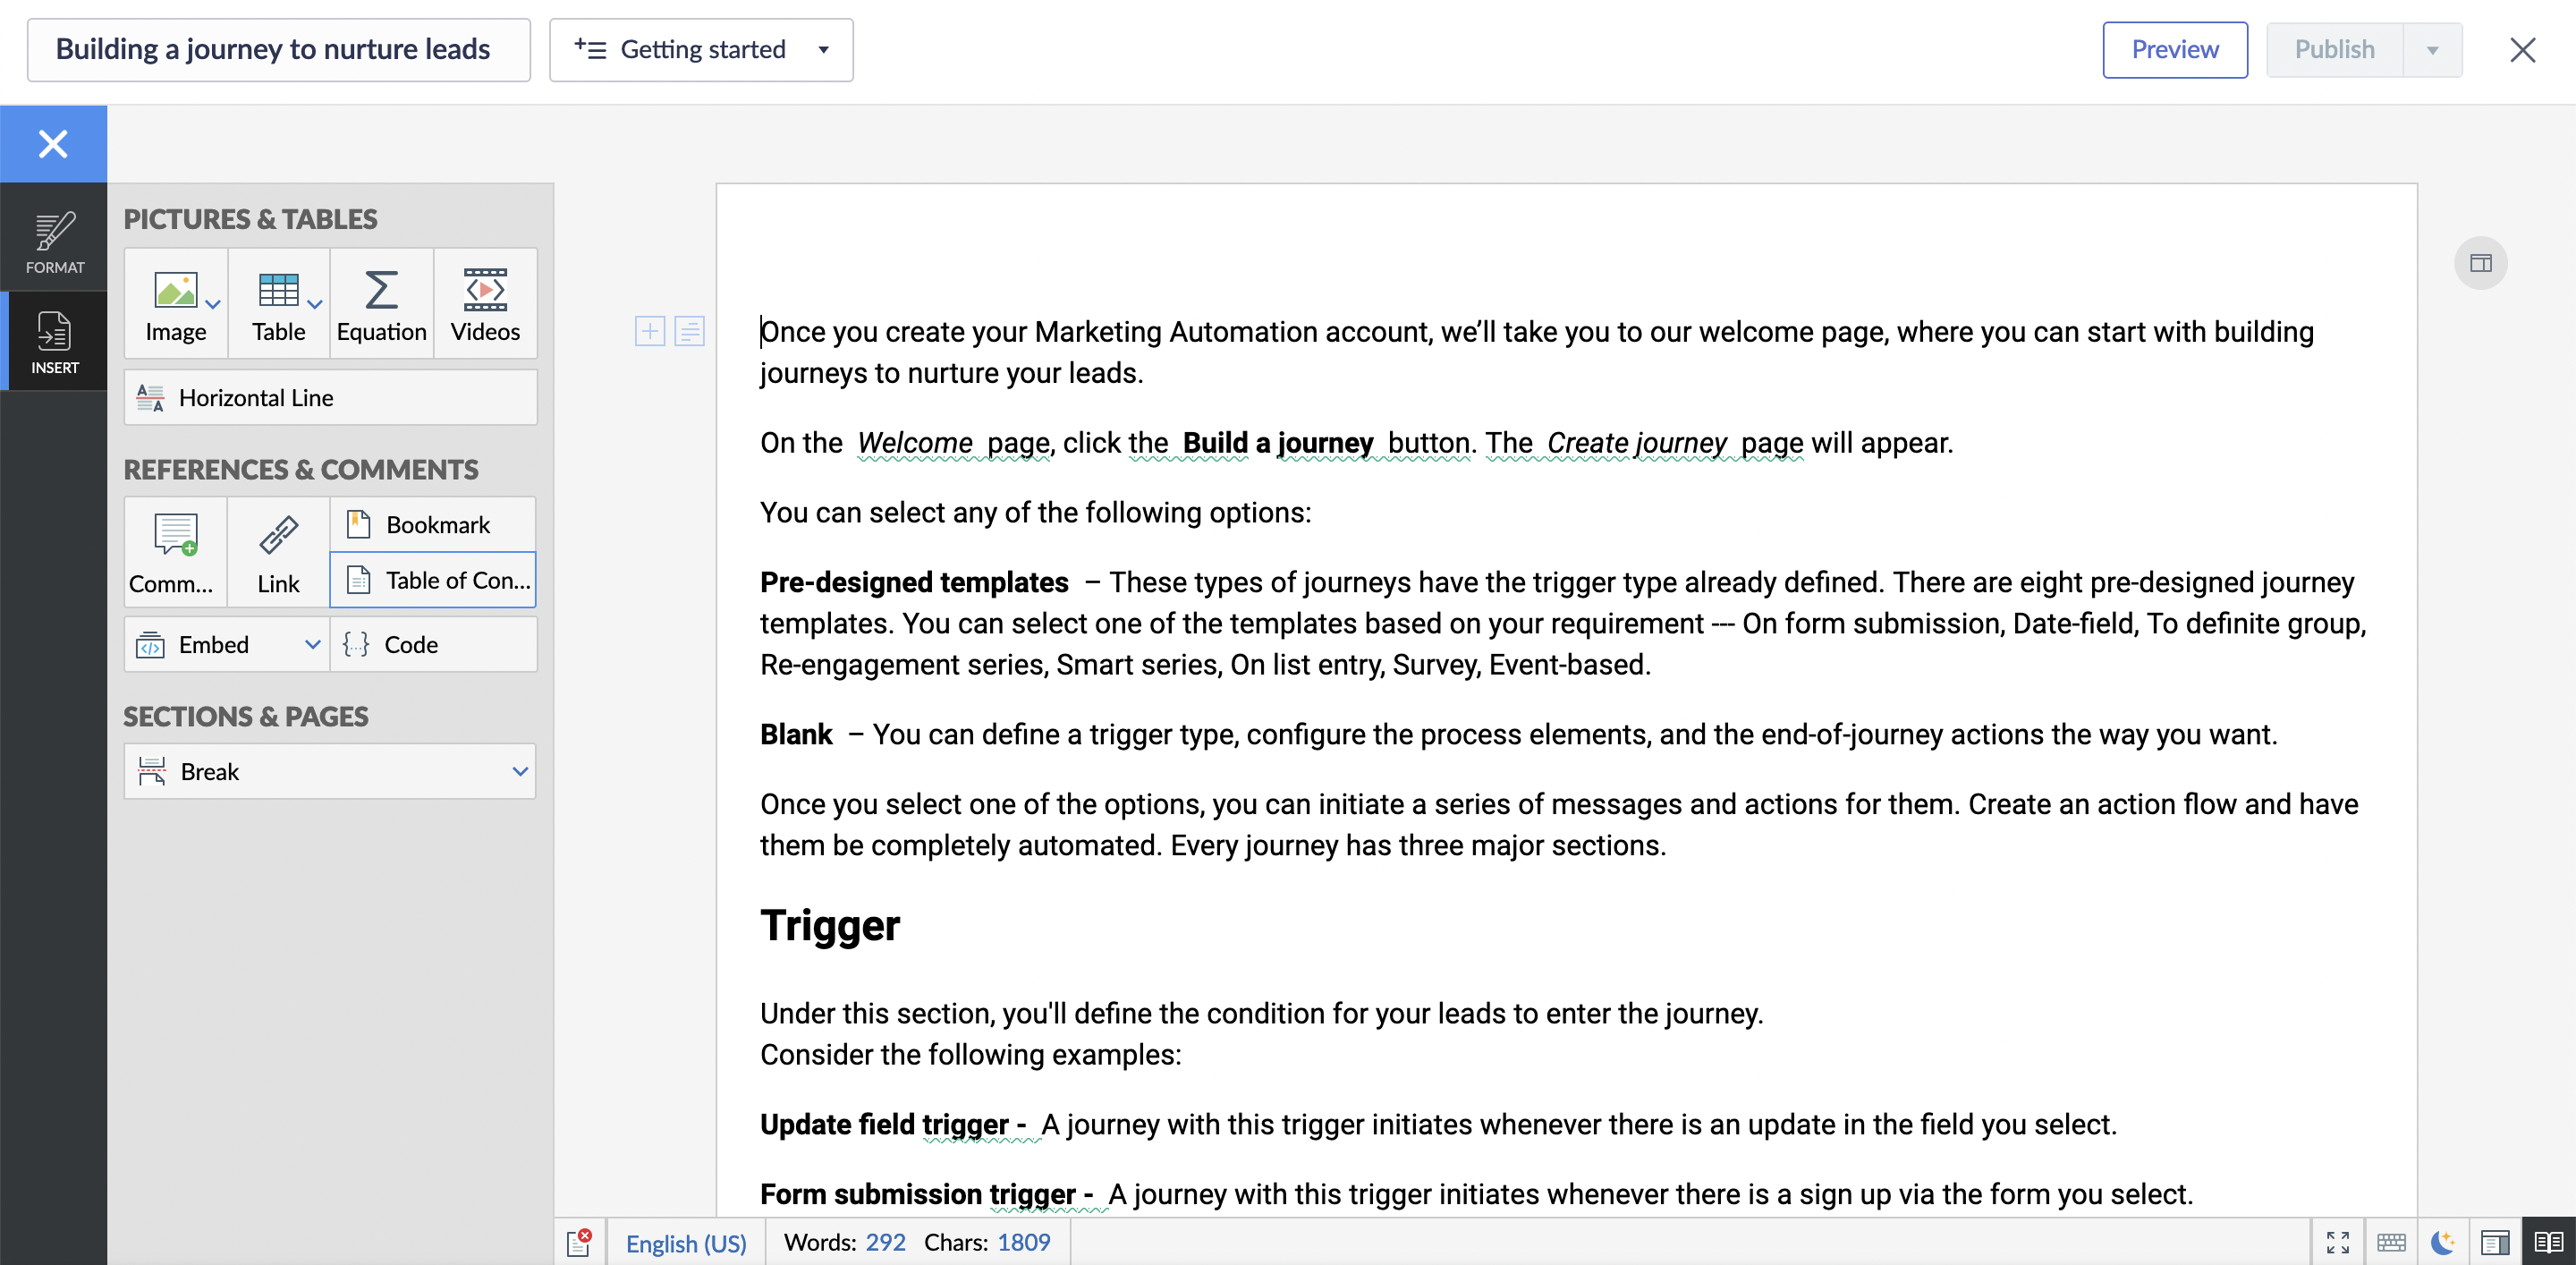Change the English (US) language setting
The height and width of the screenshot is (1265, 2576).
(x=686, y=1243)
